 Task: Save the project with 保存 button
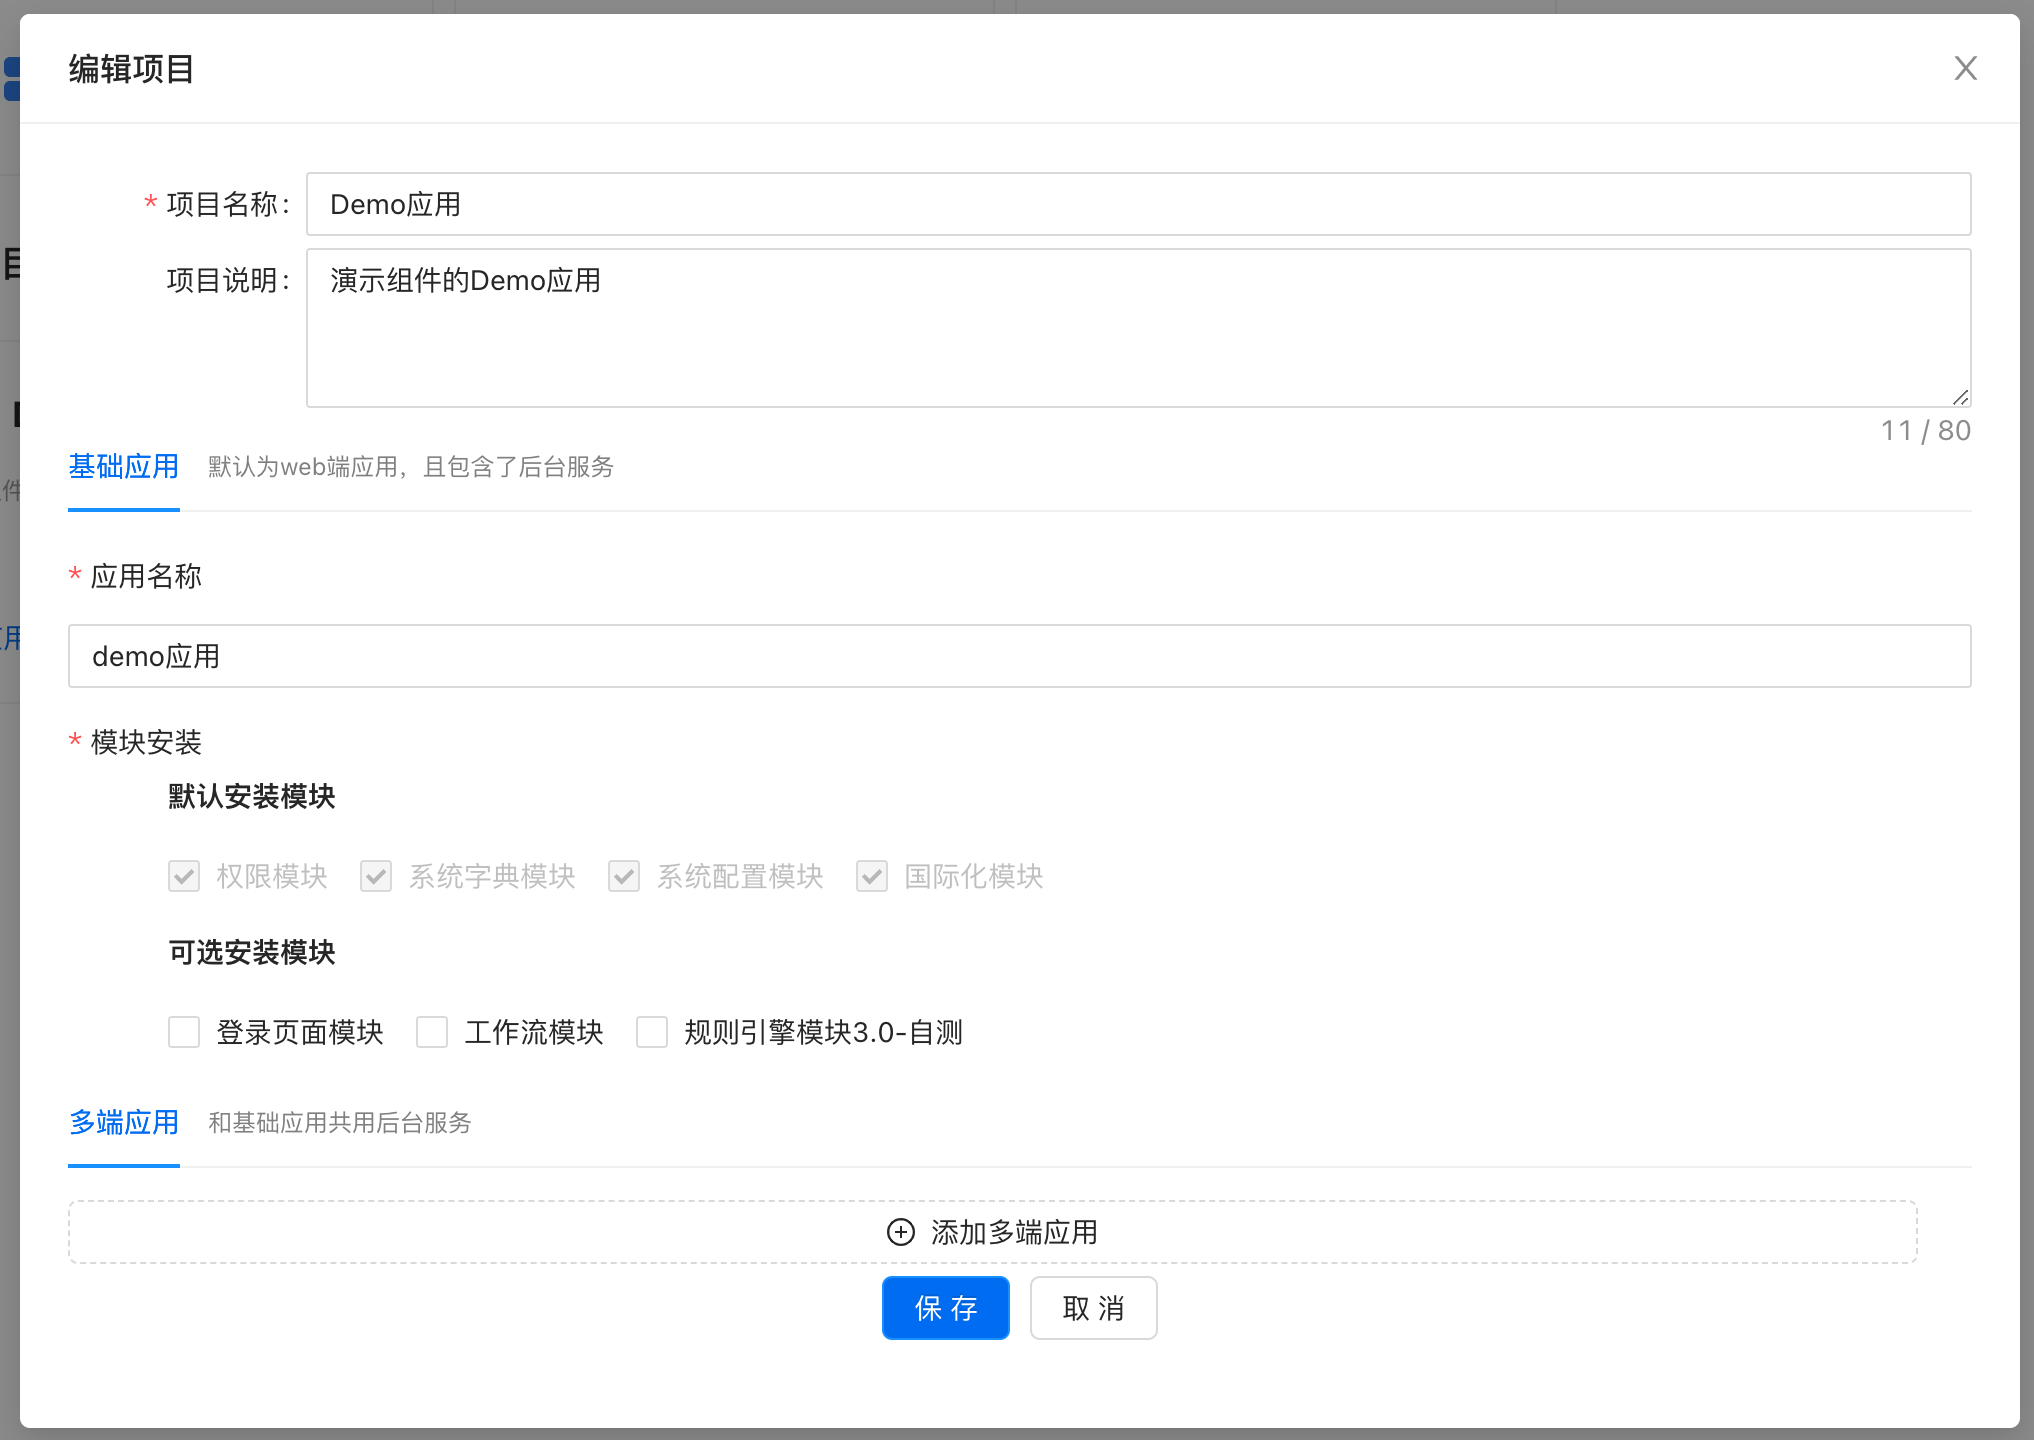[946, 1308]
